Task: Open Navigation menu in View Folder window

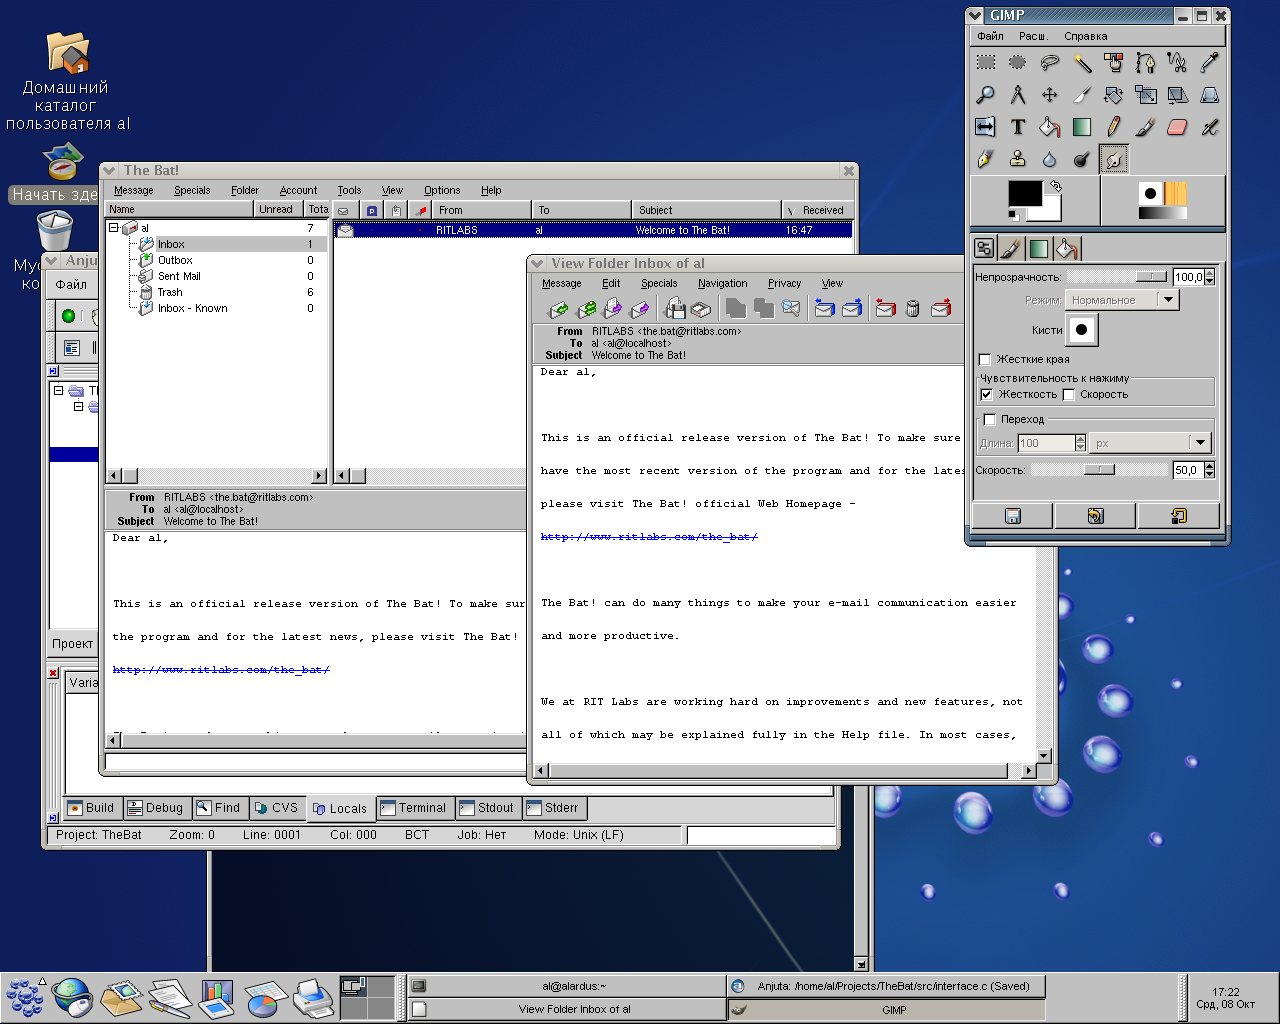Action: (722, 283)
